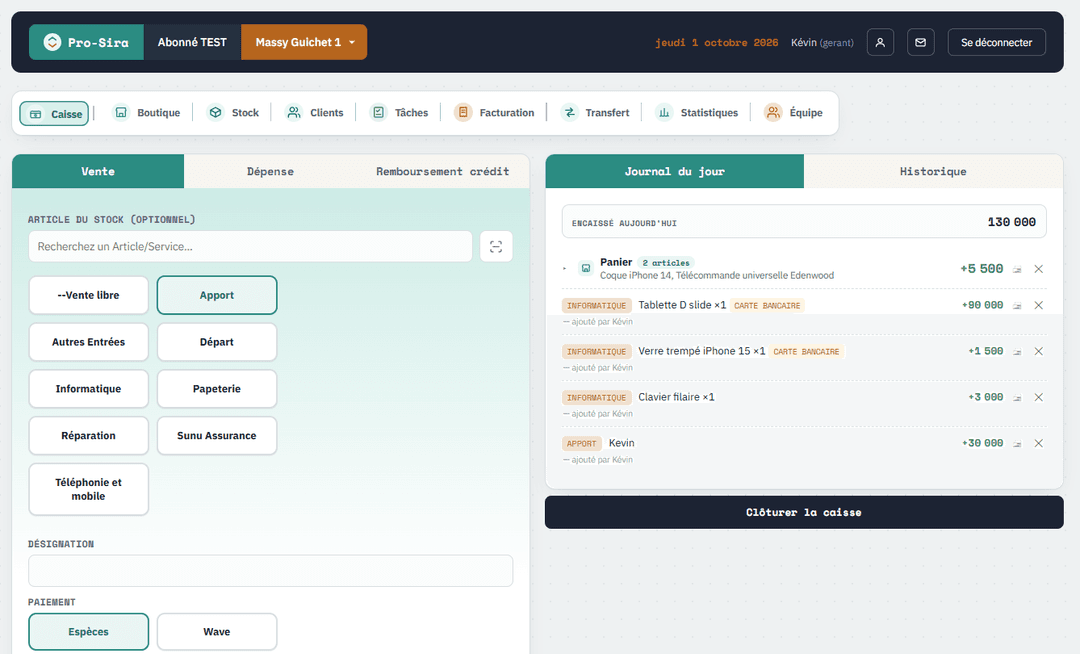
Task: Remove the Kevin apport entry
Action: point(1039,444)
